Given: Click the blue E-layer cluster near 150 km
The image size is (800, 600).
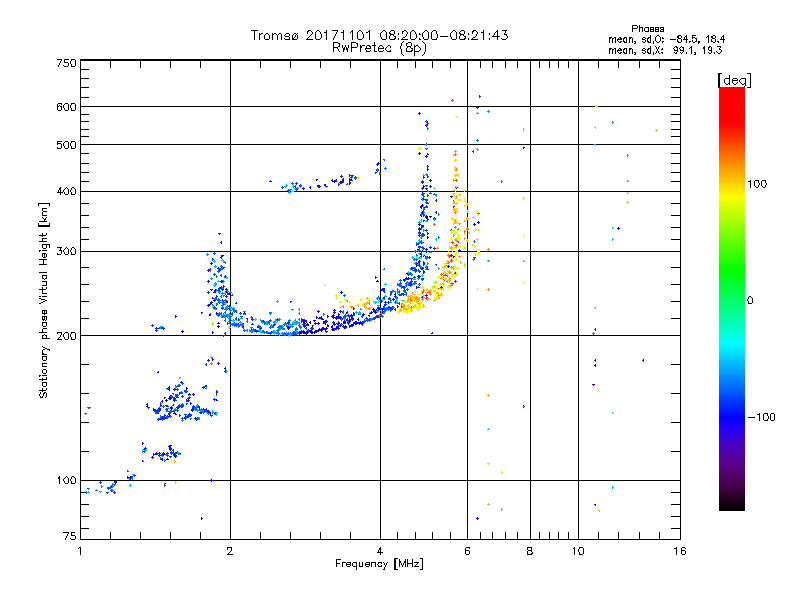Looking at the screenshot, I should (x=181, y=401).
